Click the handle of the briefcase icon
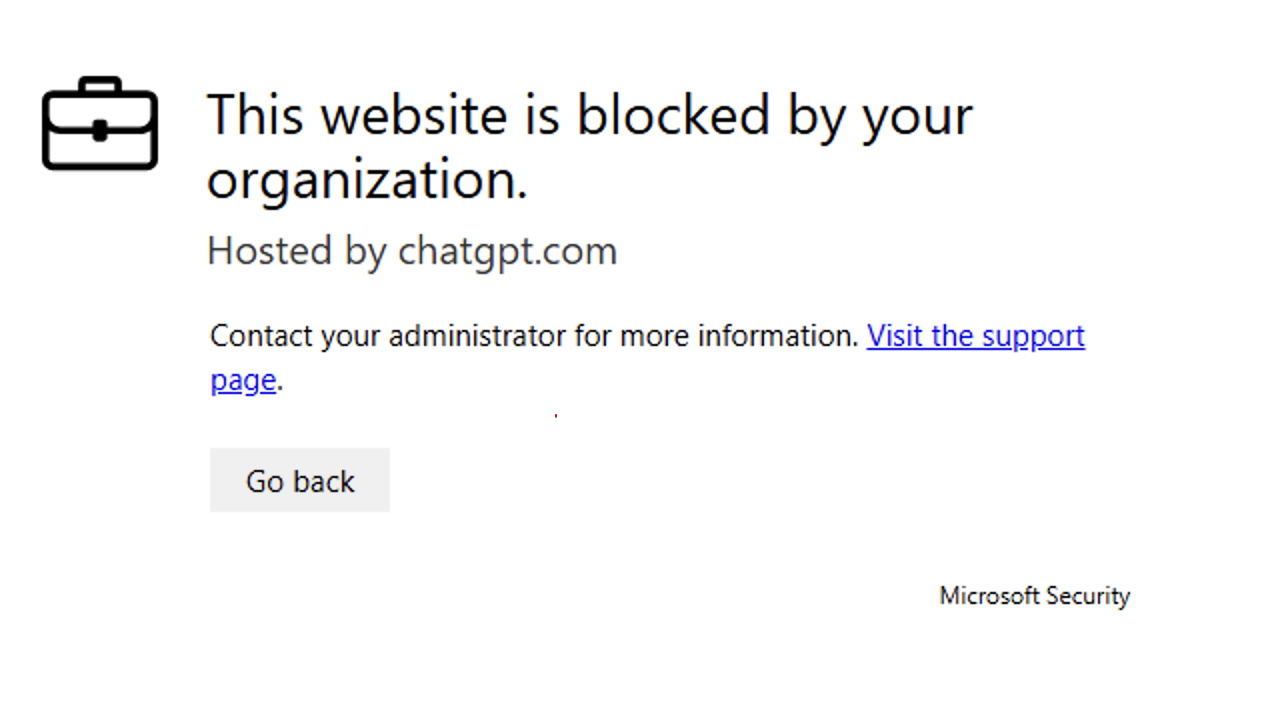 coord(100,86)
